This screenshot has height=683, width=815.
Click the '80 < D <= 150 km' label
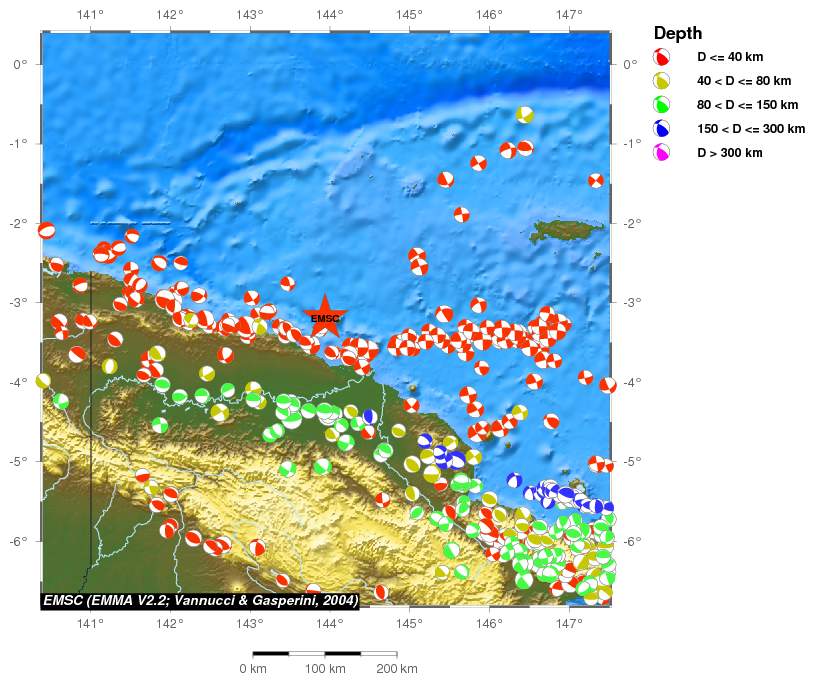[x=747, y=105]
